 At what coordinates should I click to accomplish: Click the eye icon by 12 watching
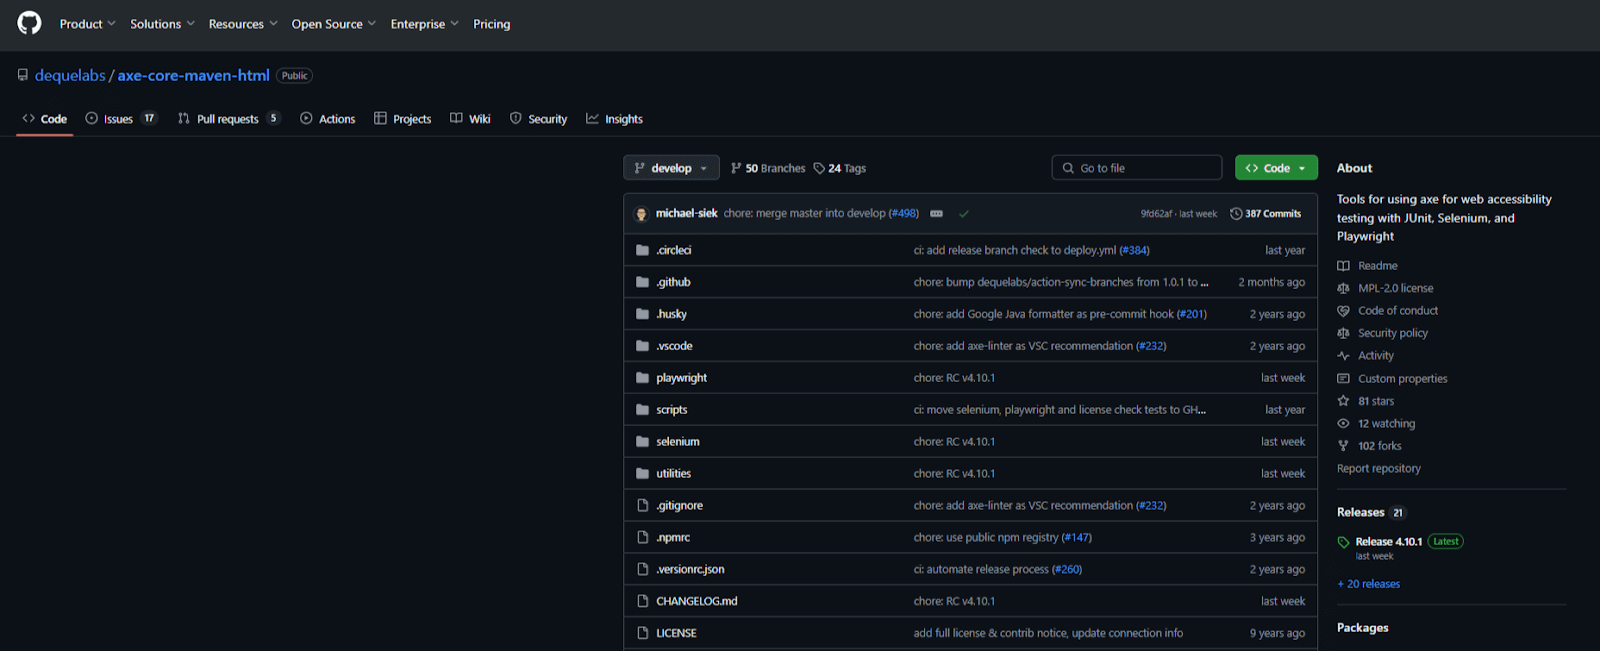coord(1343,424)
